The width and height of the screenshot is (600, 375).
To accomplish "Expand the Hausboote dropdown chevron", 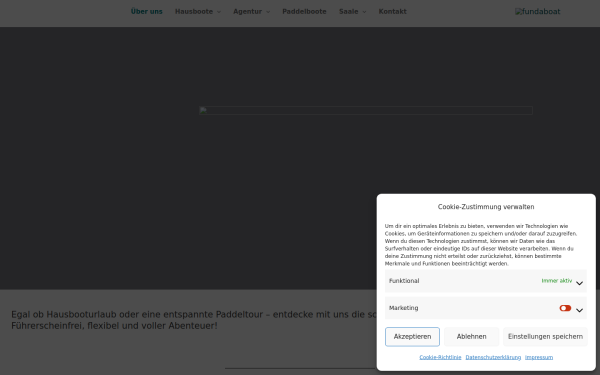I will (x=219, y=12).
